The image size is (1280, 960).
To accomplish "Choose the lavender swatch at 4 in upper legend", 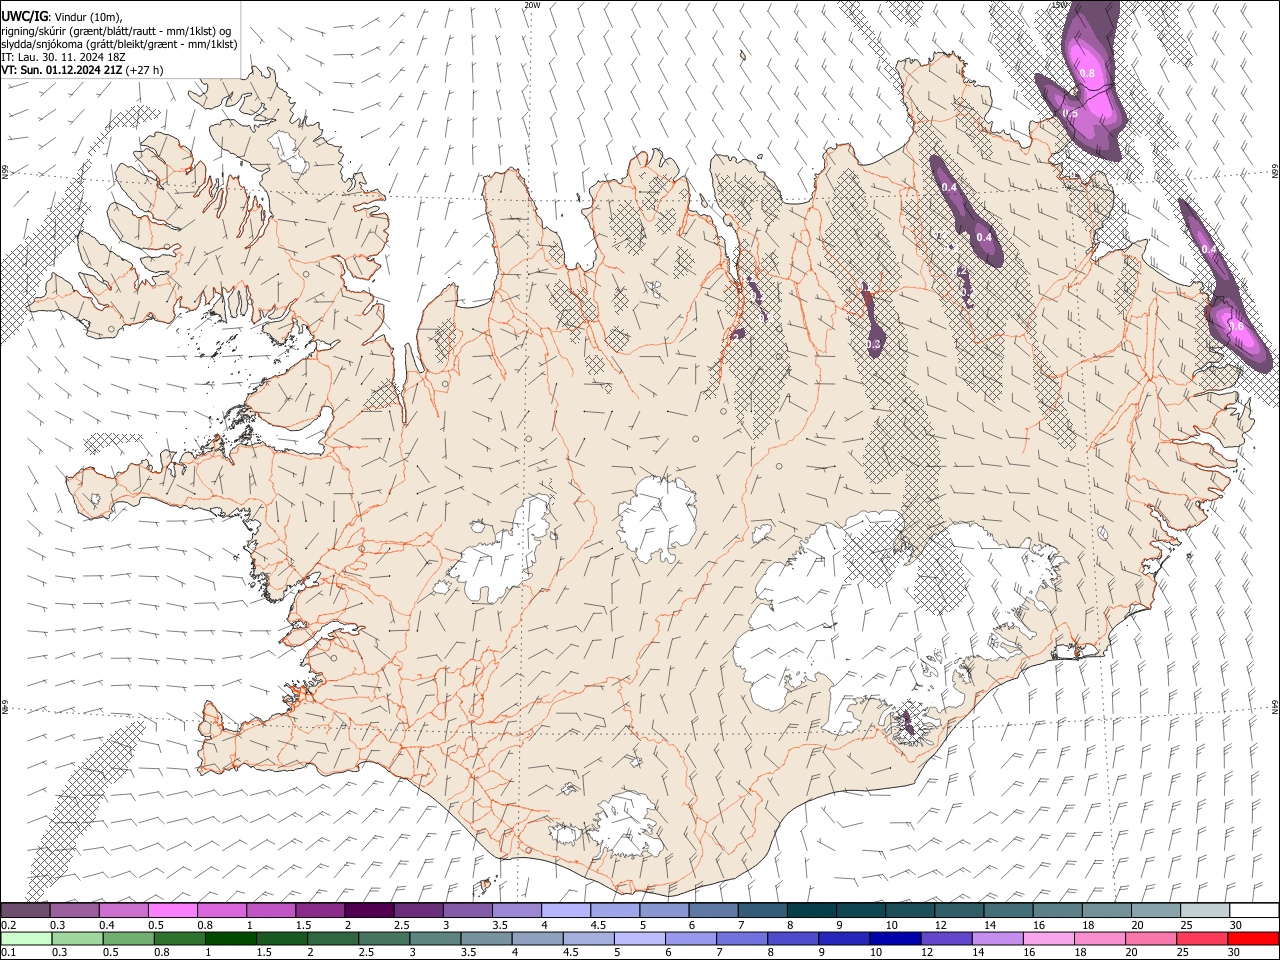I will click(x=565, y=910).
